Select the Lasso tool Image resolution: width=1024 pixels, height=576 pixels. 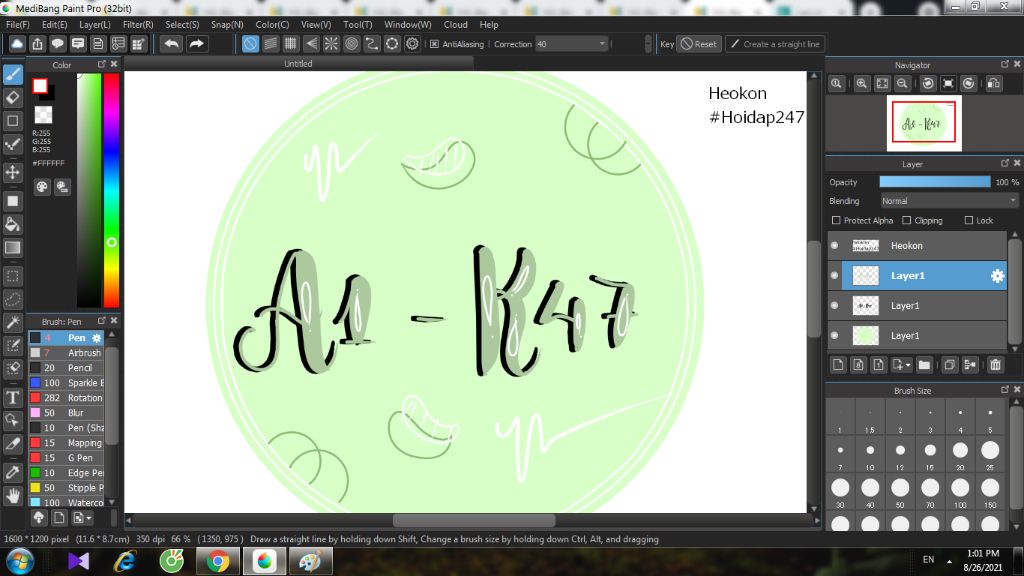(x=12, y=300)
